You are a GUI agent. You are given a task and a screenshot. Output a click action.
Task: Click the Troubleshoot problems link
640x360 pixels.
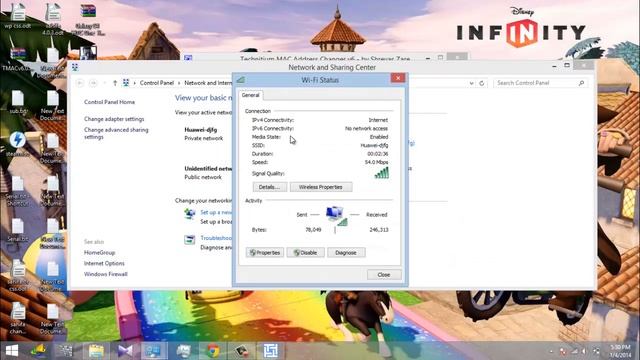coord(216,238)
